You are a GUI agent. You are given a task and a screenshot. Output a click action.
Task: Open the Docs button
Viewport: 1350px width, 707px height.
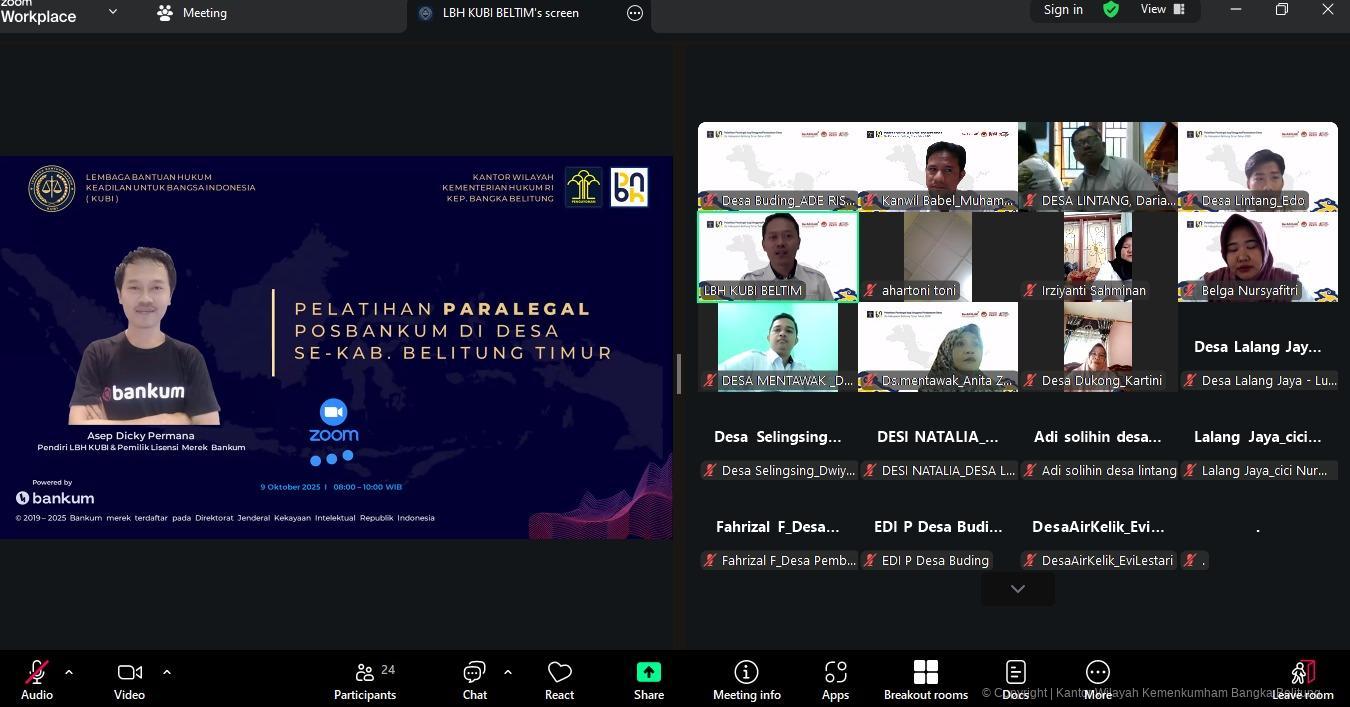1015,680
